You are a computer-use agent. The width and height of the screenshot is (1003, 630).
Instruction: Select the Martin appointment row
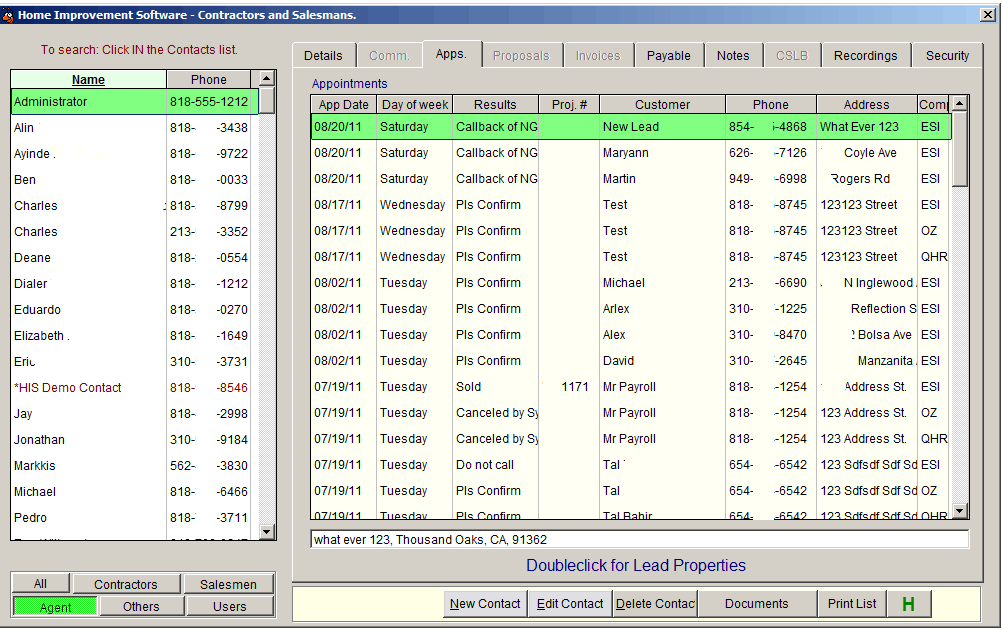pos(631,178)
